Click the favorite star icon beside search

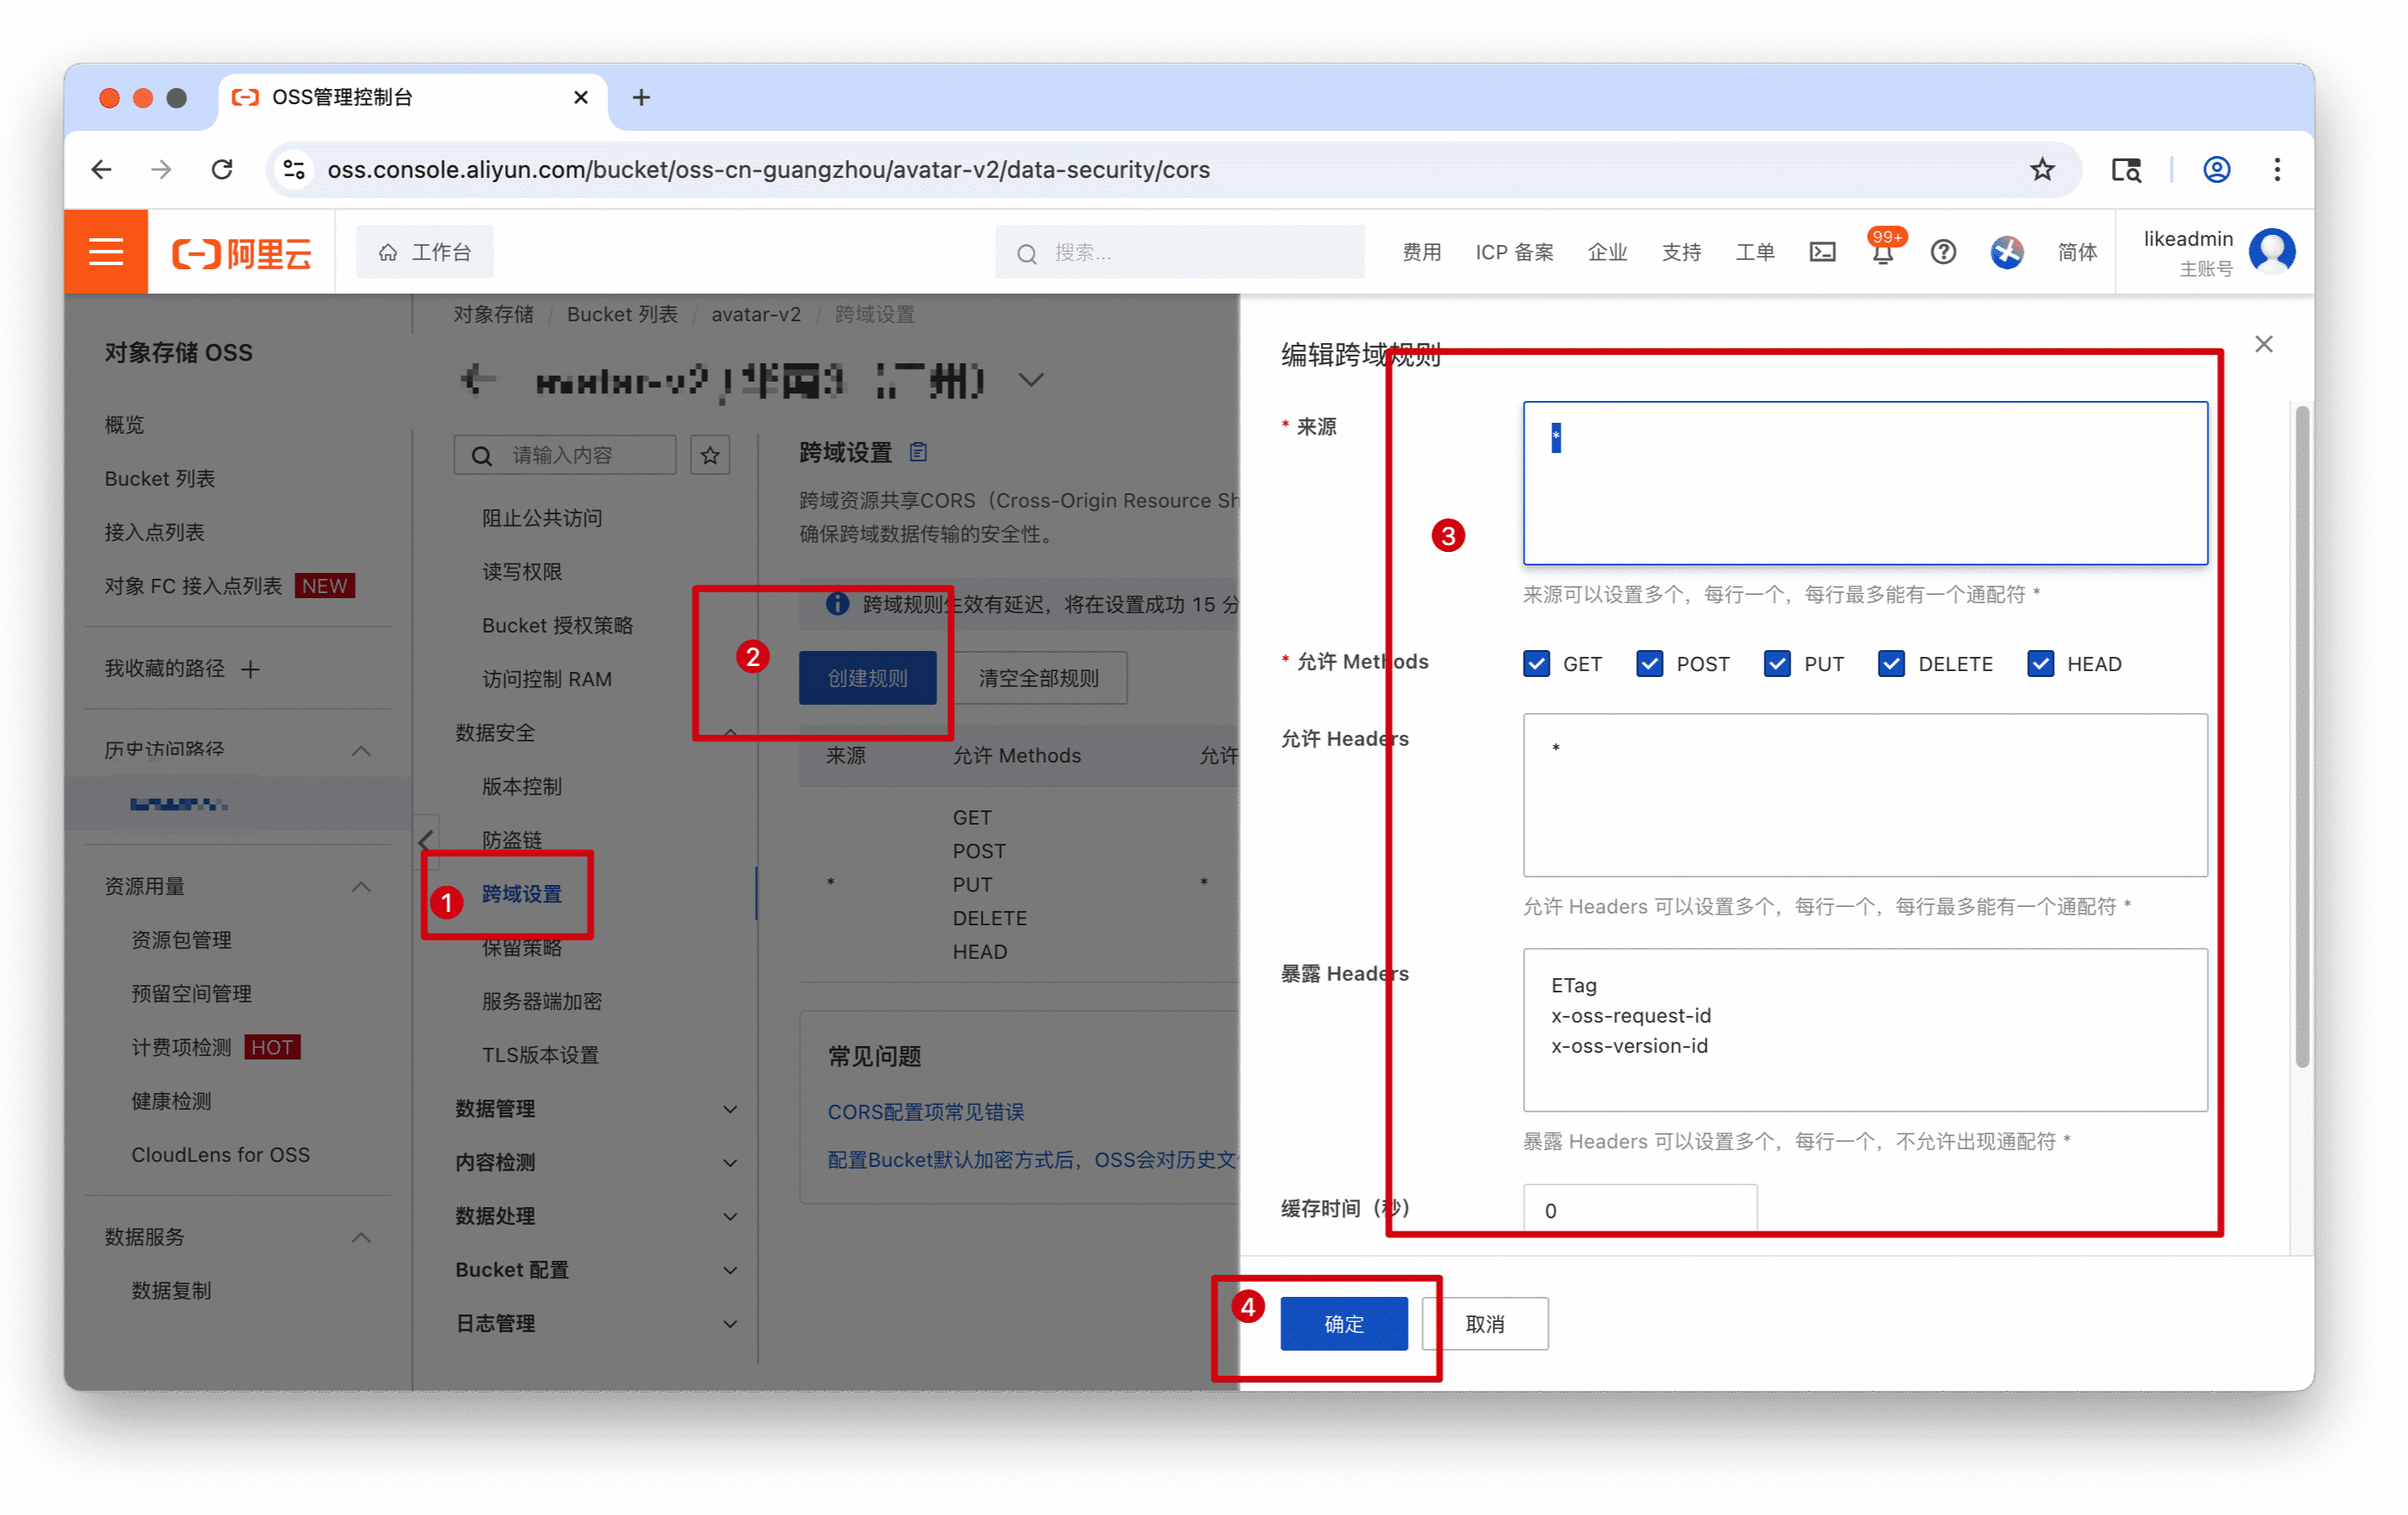coord(710,455)
